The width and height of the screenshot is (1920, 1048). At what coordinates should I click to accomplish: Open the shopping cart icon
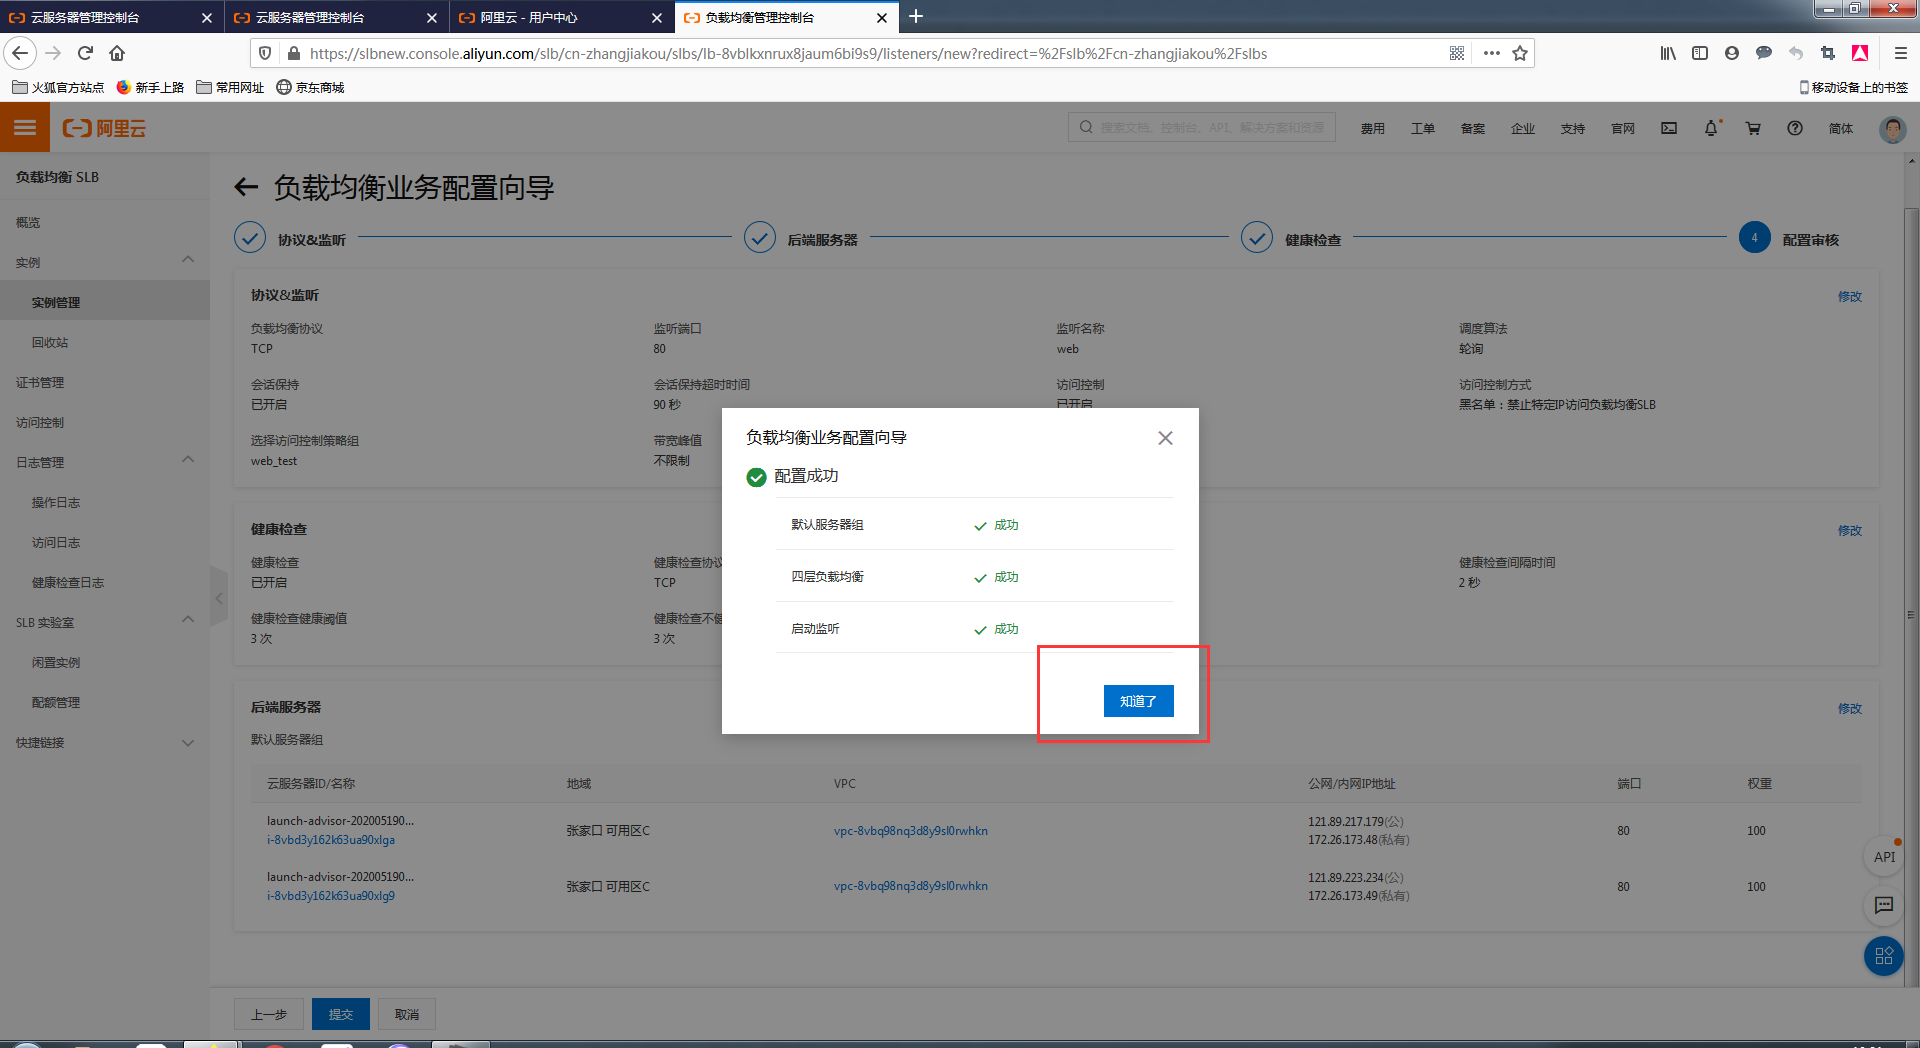point(1753,128)
